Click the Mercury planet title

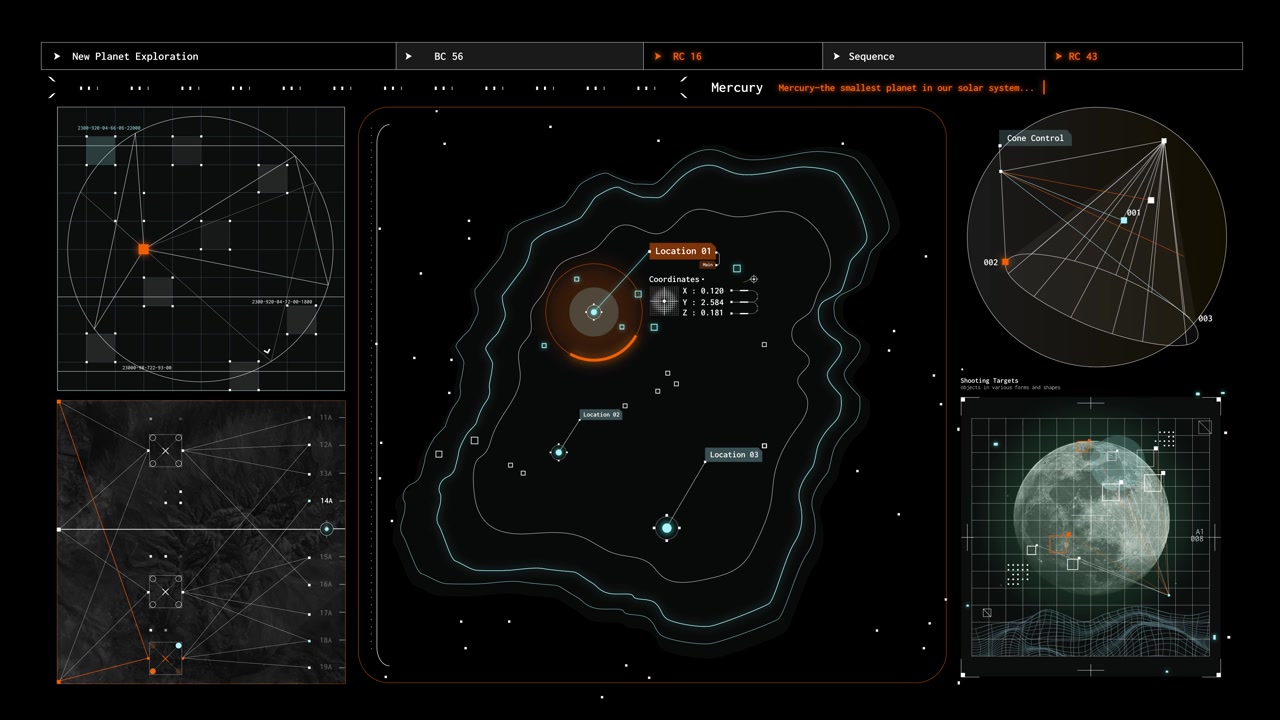pos(737,87)
